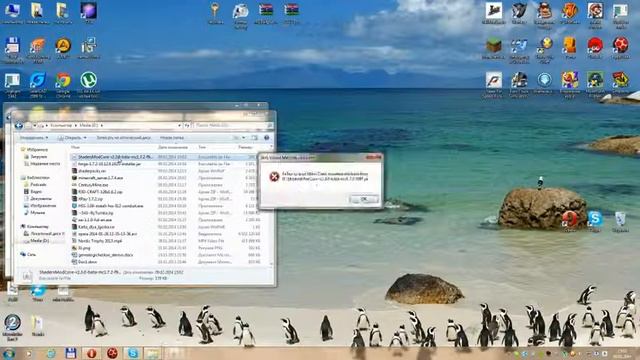The height and width of the screenshot is (360, 640).
Task: Click the Windows Start button
Action: [x=8, y=353]
